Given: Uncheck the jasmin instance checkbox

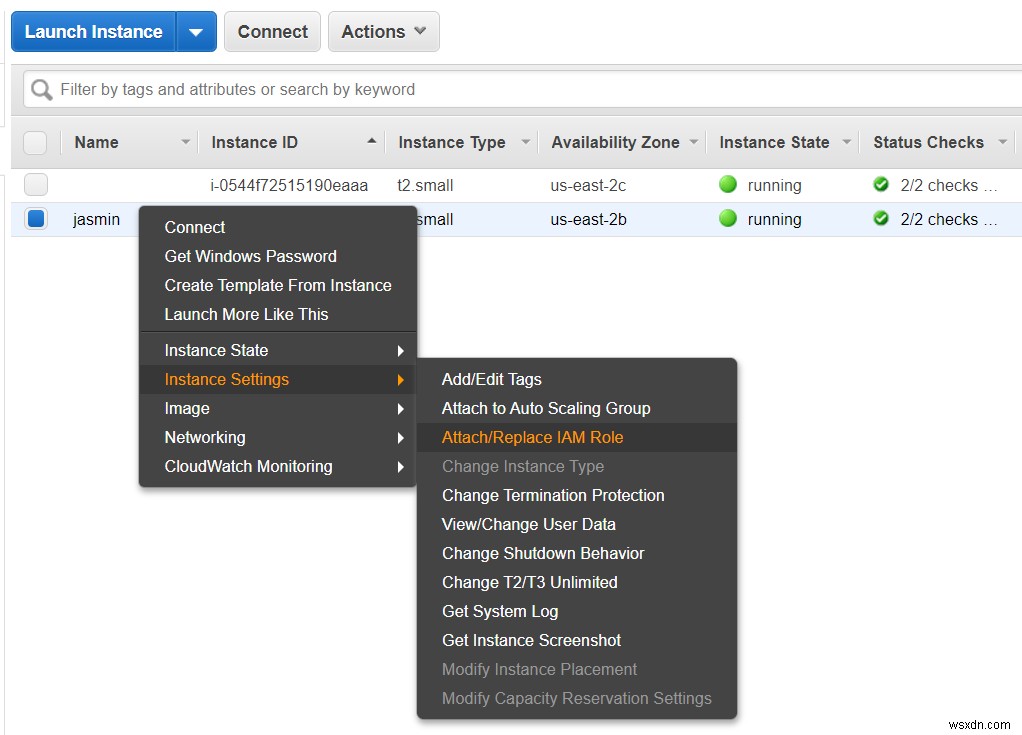Looking at the screenshot, I should pyautogui.click(x=35, y=219).
